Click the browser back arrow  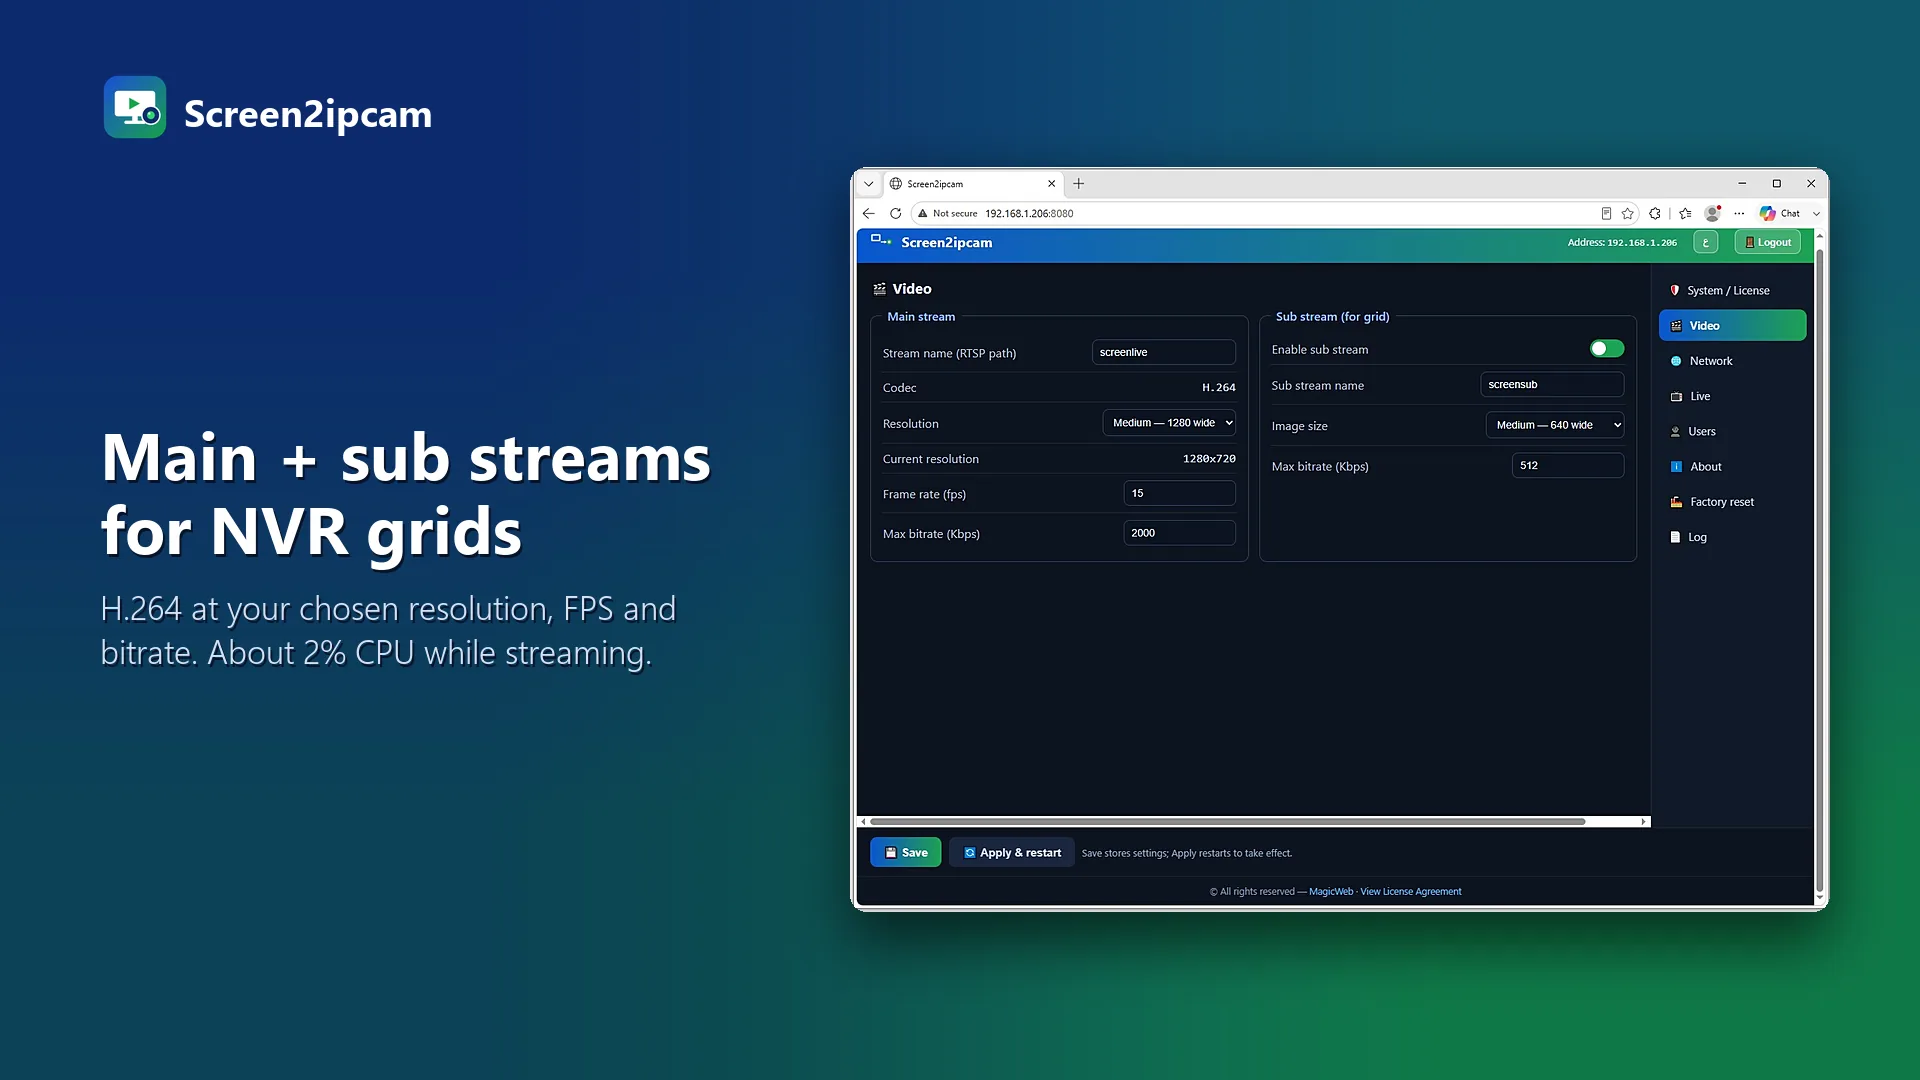868,213
